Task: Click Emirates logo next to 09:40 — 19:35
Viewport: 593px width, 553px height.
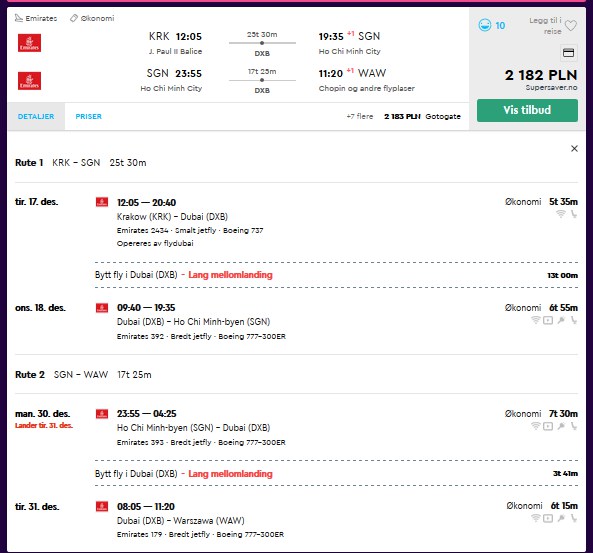Action: pyautogui.click(x=102, y=308)
